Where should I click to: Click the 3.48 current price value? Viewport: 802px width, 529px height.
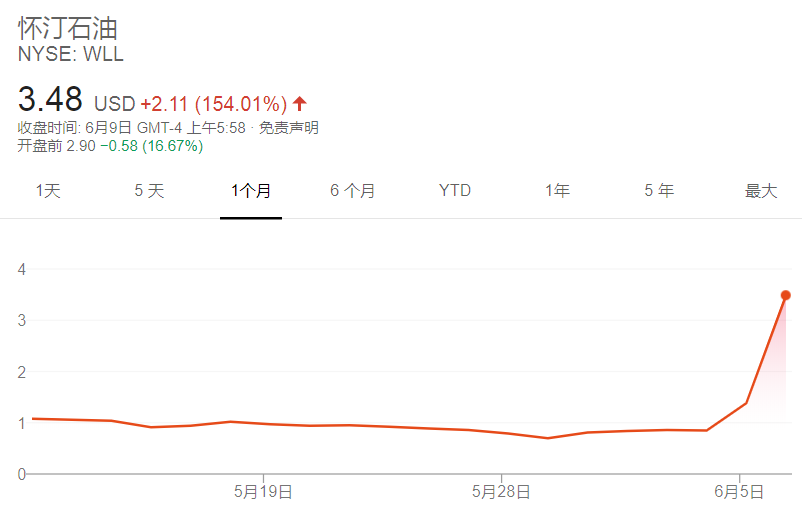pos(50,101)
